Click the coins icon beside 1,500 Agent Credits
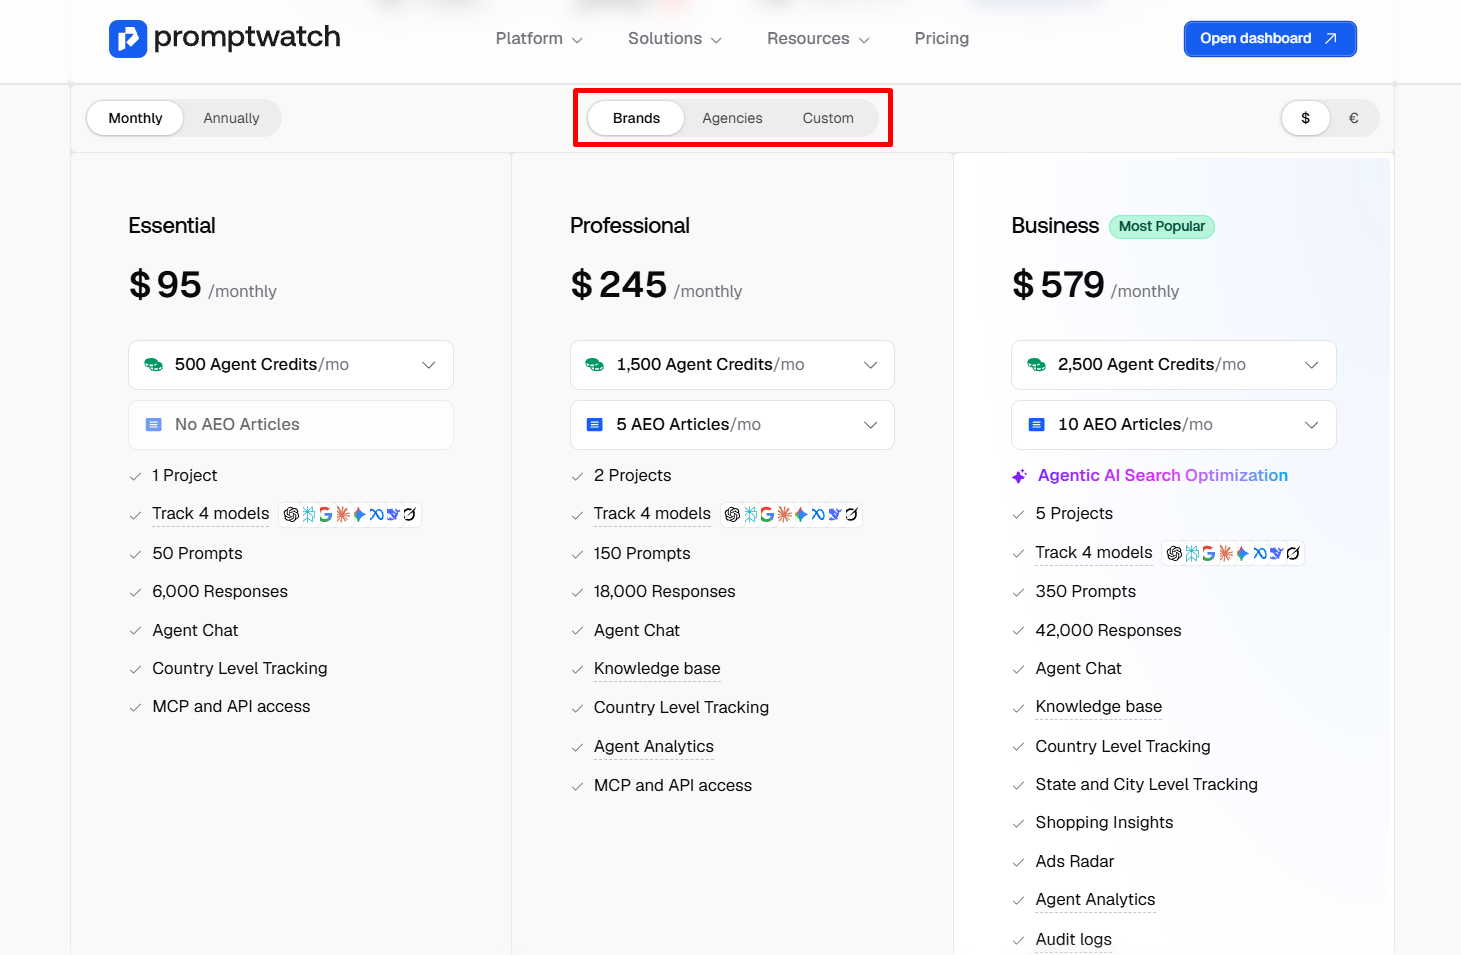The image size is (1461, 955). (595, 365)
